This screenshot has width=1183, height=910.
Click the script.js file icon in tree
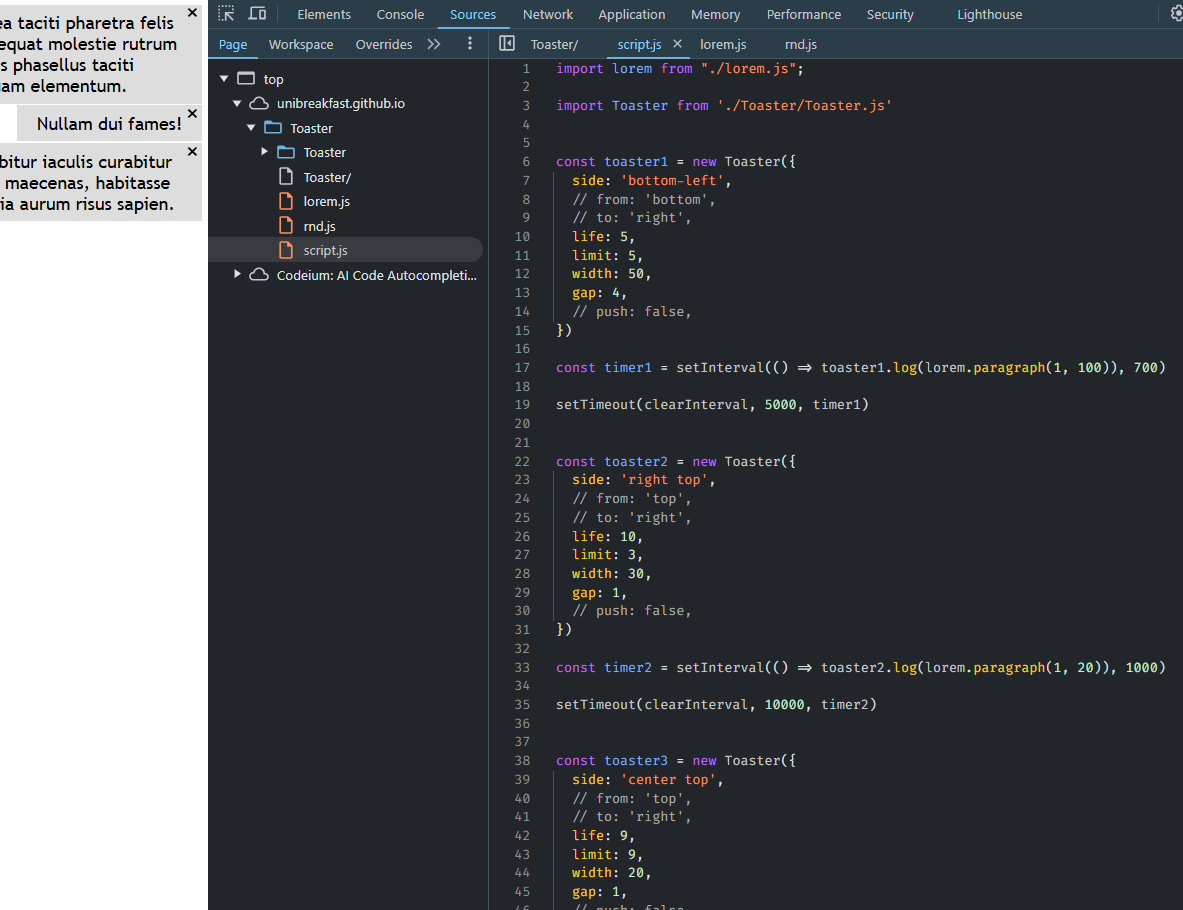pos(286,250)
